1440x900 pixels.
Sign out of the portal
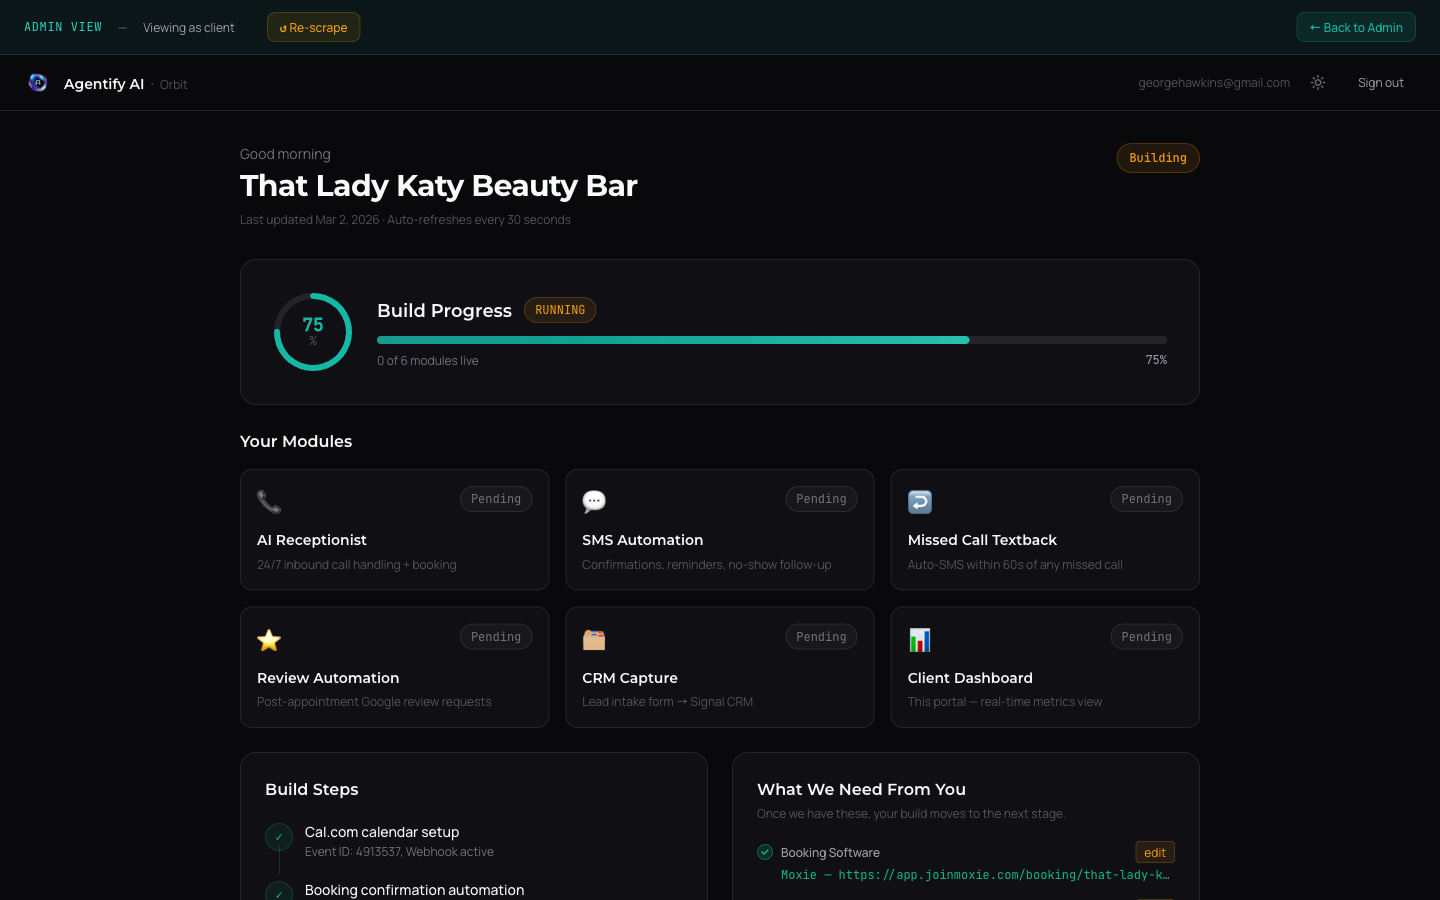(1380, 82)
